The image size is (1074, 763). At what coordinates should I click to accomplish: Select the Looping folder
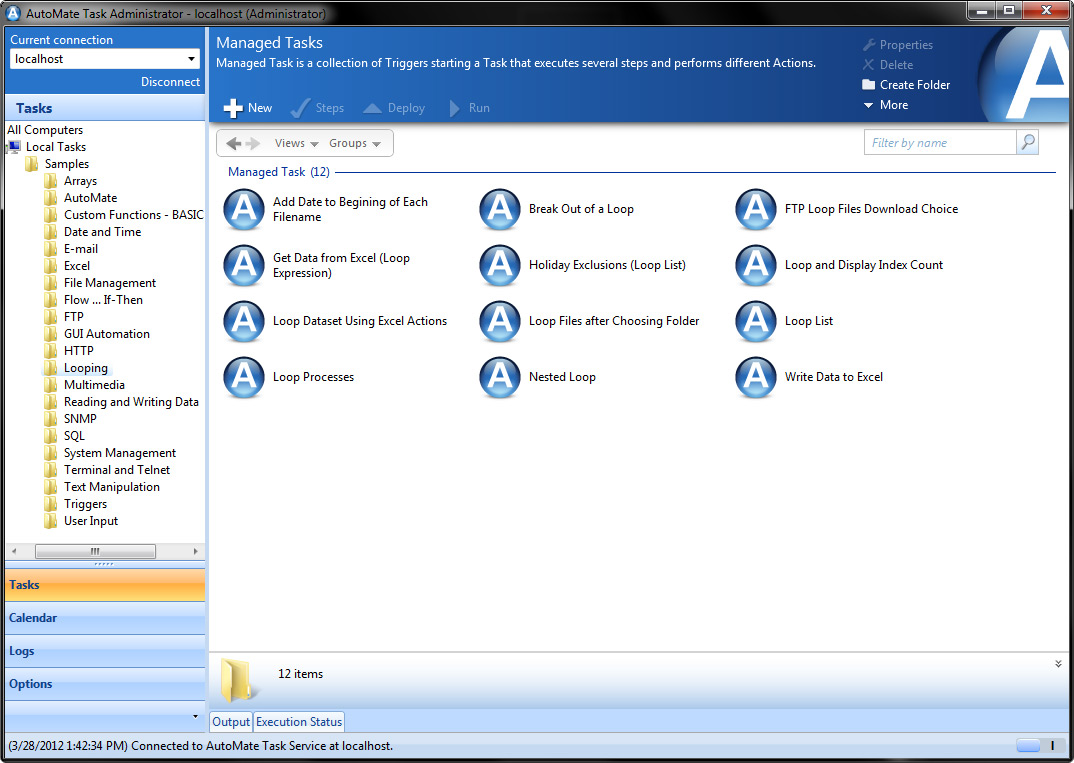click(x=86, y=368)
